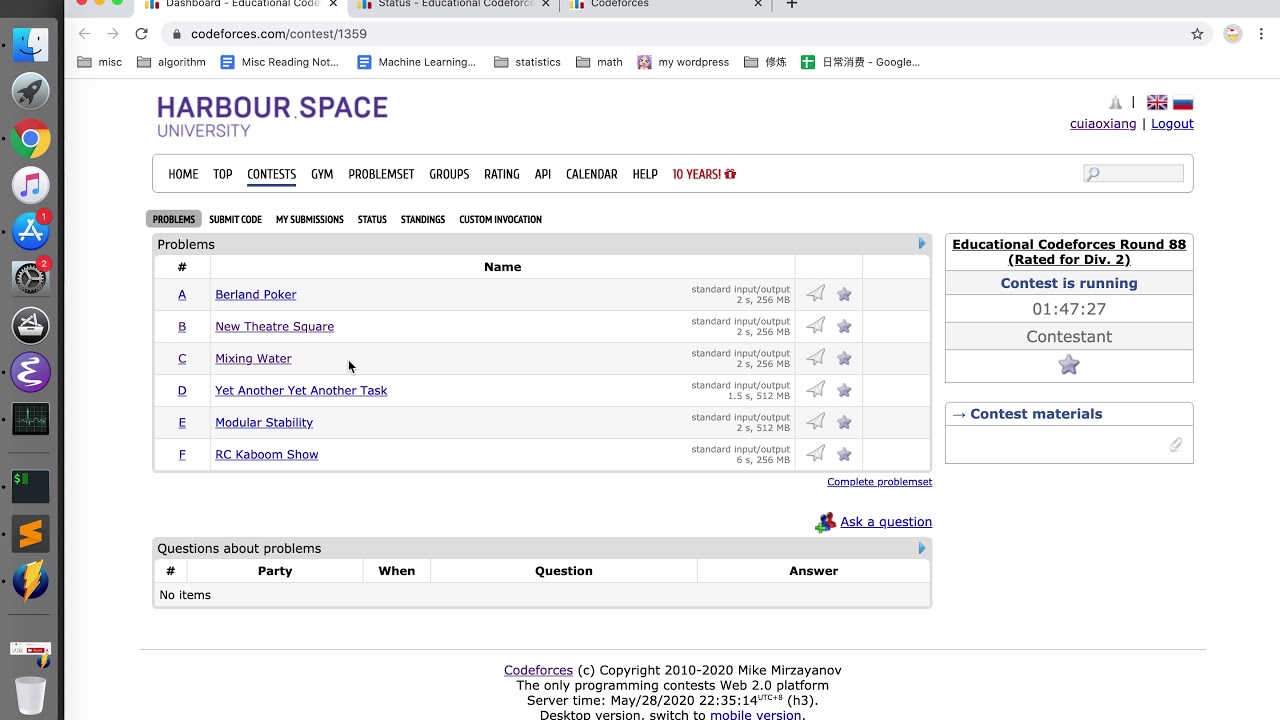Viewport: 1280px width, 720px height.
Task: Click the site search box
Action: tap(1133, 174)
